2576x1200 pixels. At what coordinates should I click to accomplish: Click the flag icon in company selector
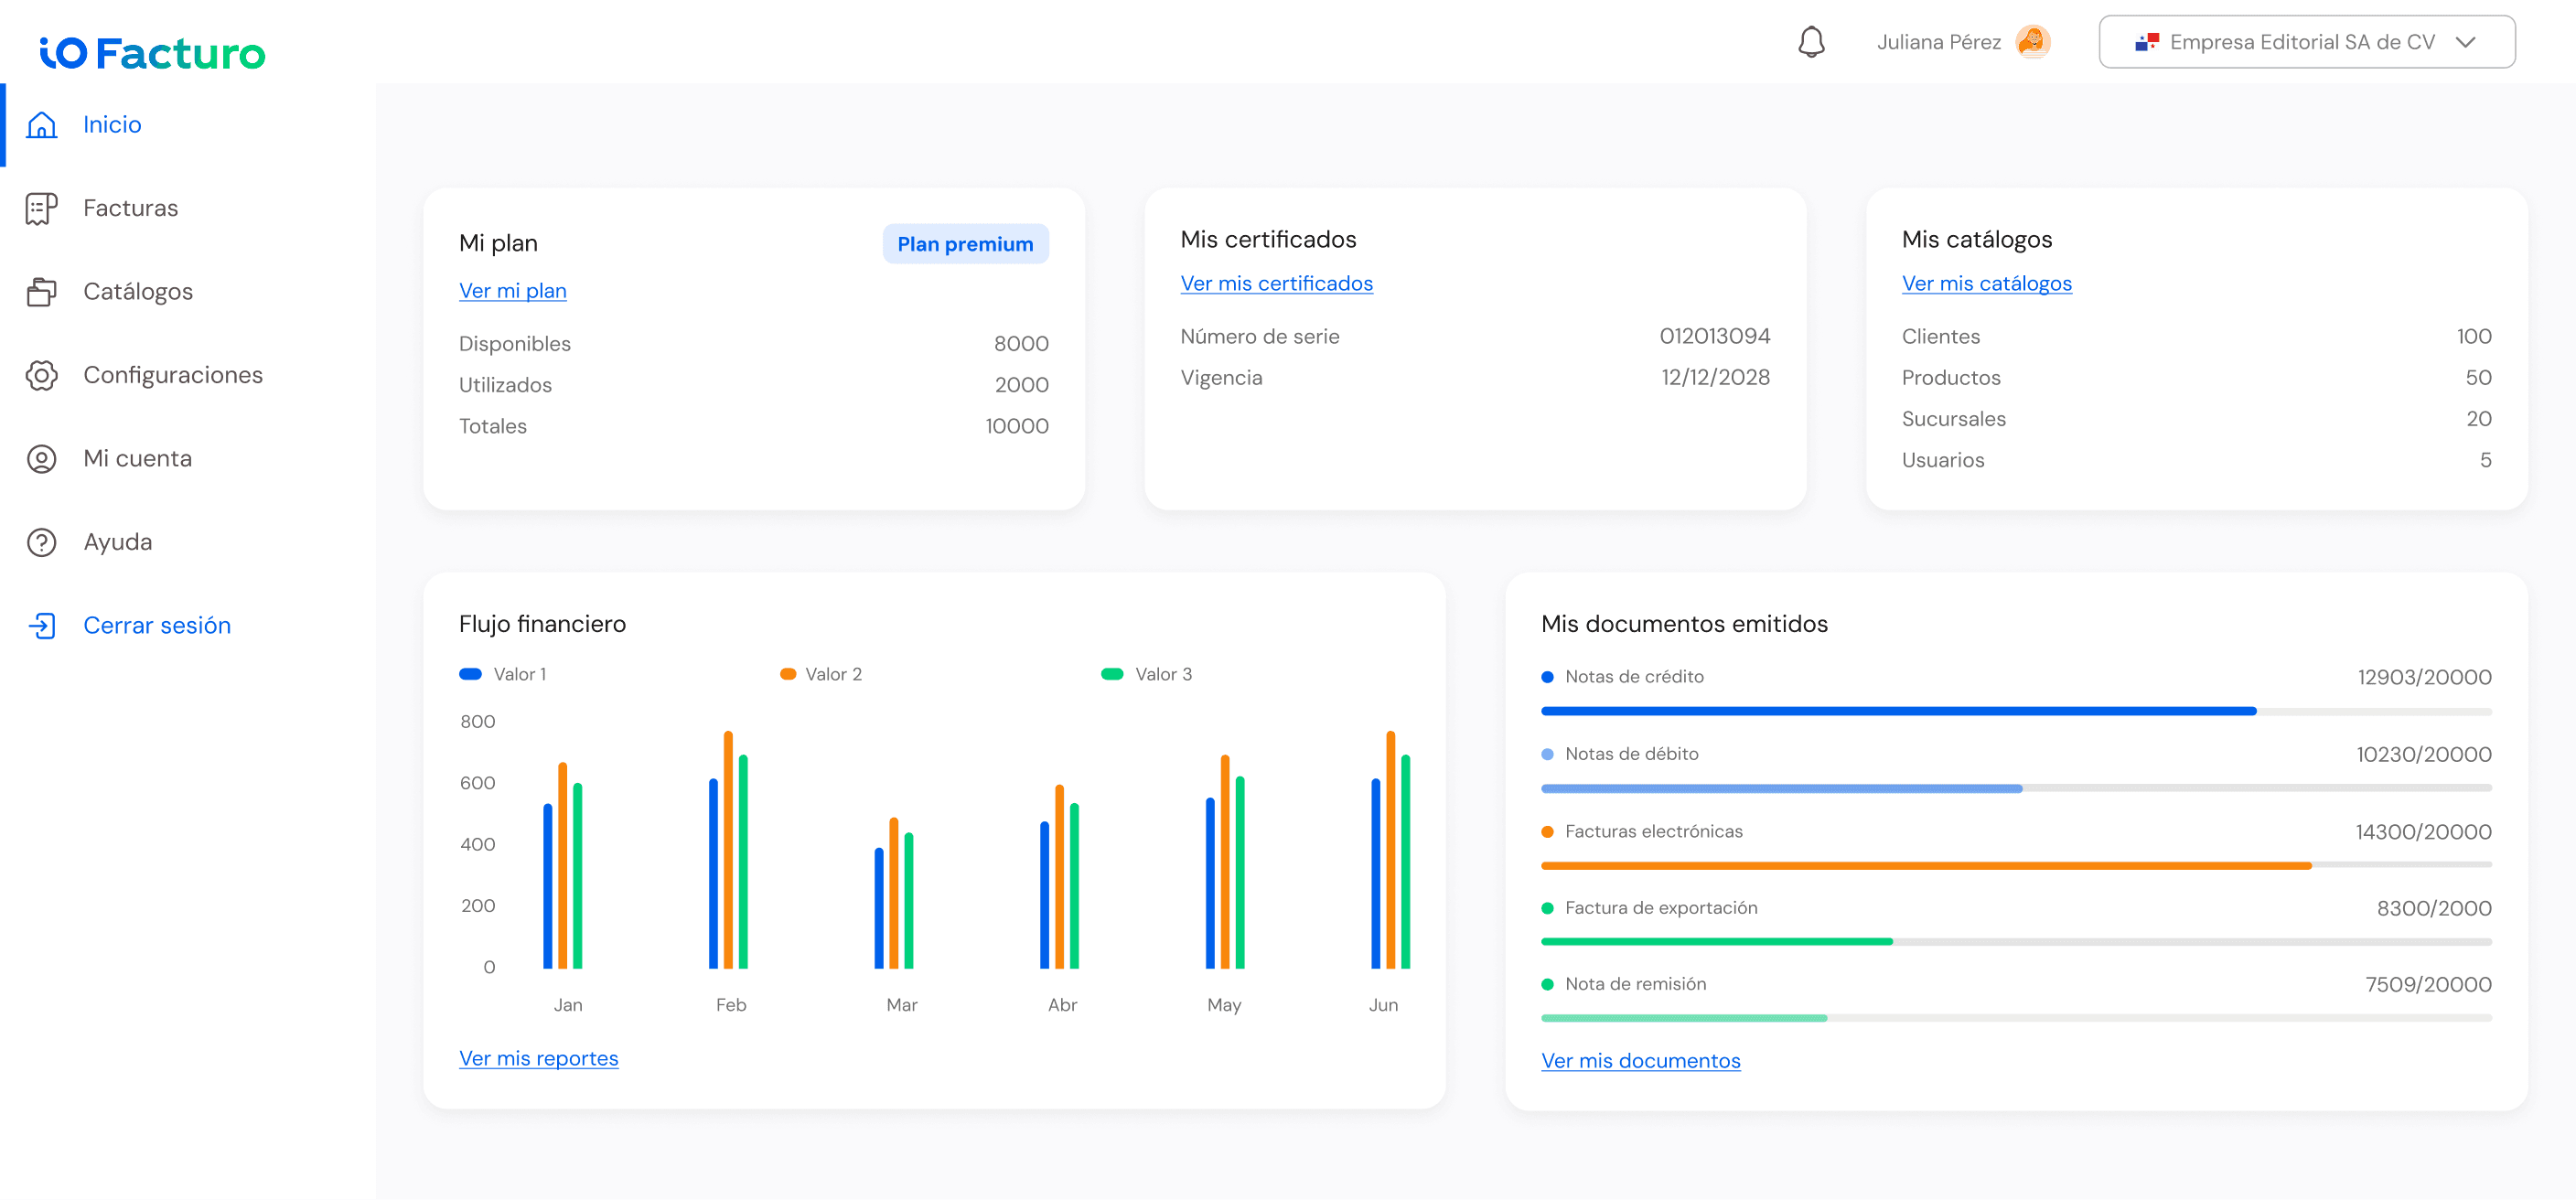pos(2147,42)
